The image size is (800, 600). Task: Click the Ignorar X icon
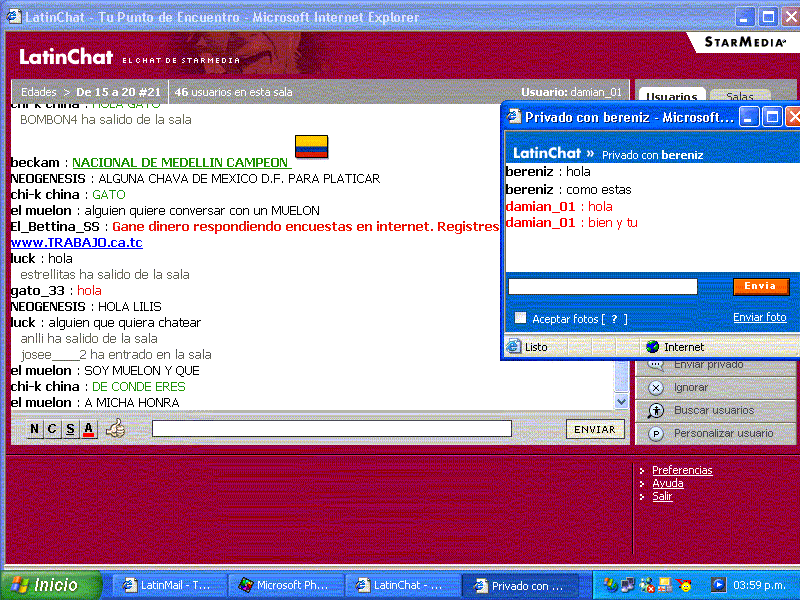[x=656, y=388]
